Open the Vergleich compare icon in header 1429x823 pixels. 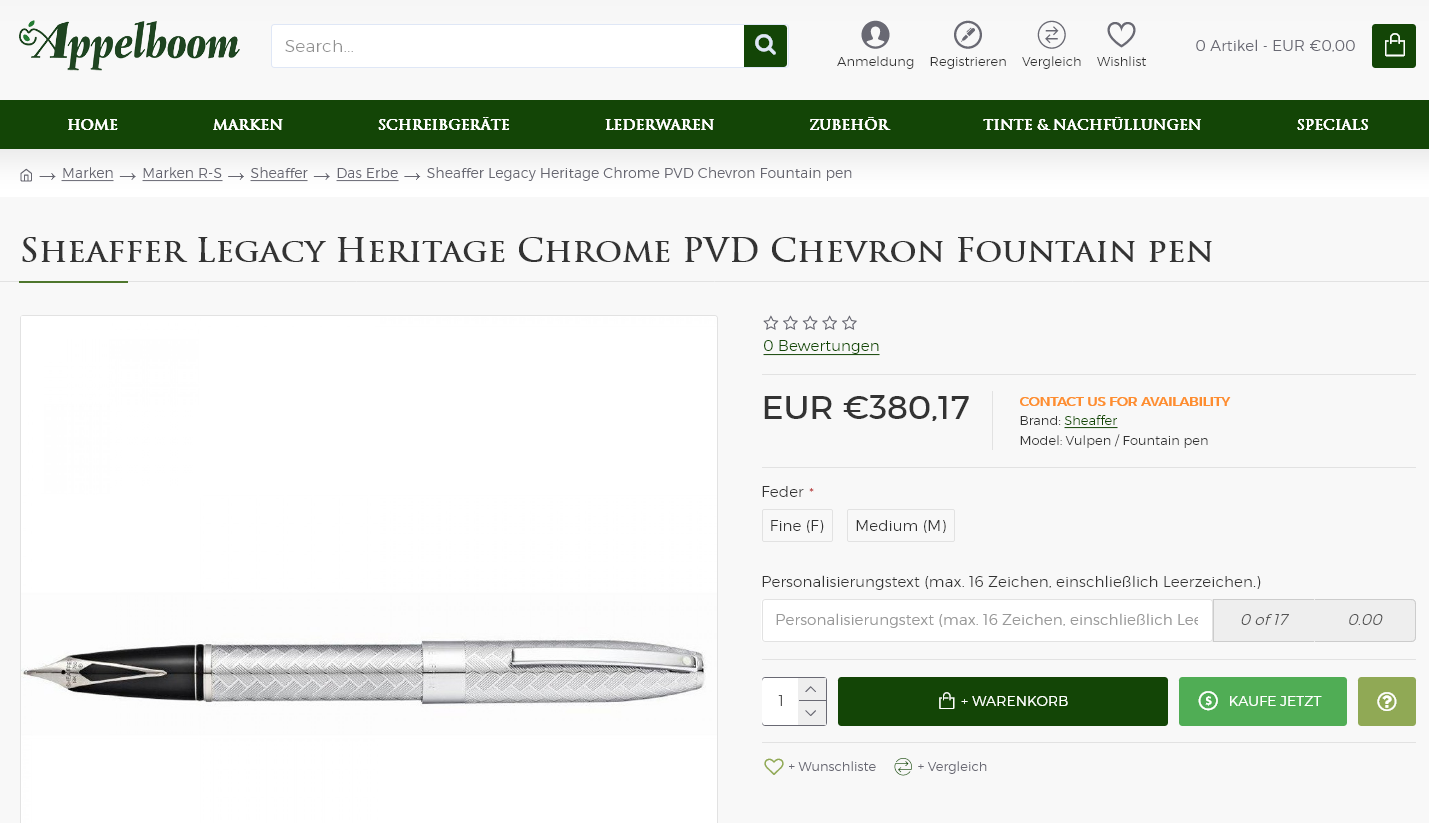[x=1051, y=36]
